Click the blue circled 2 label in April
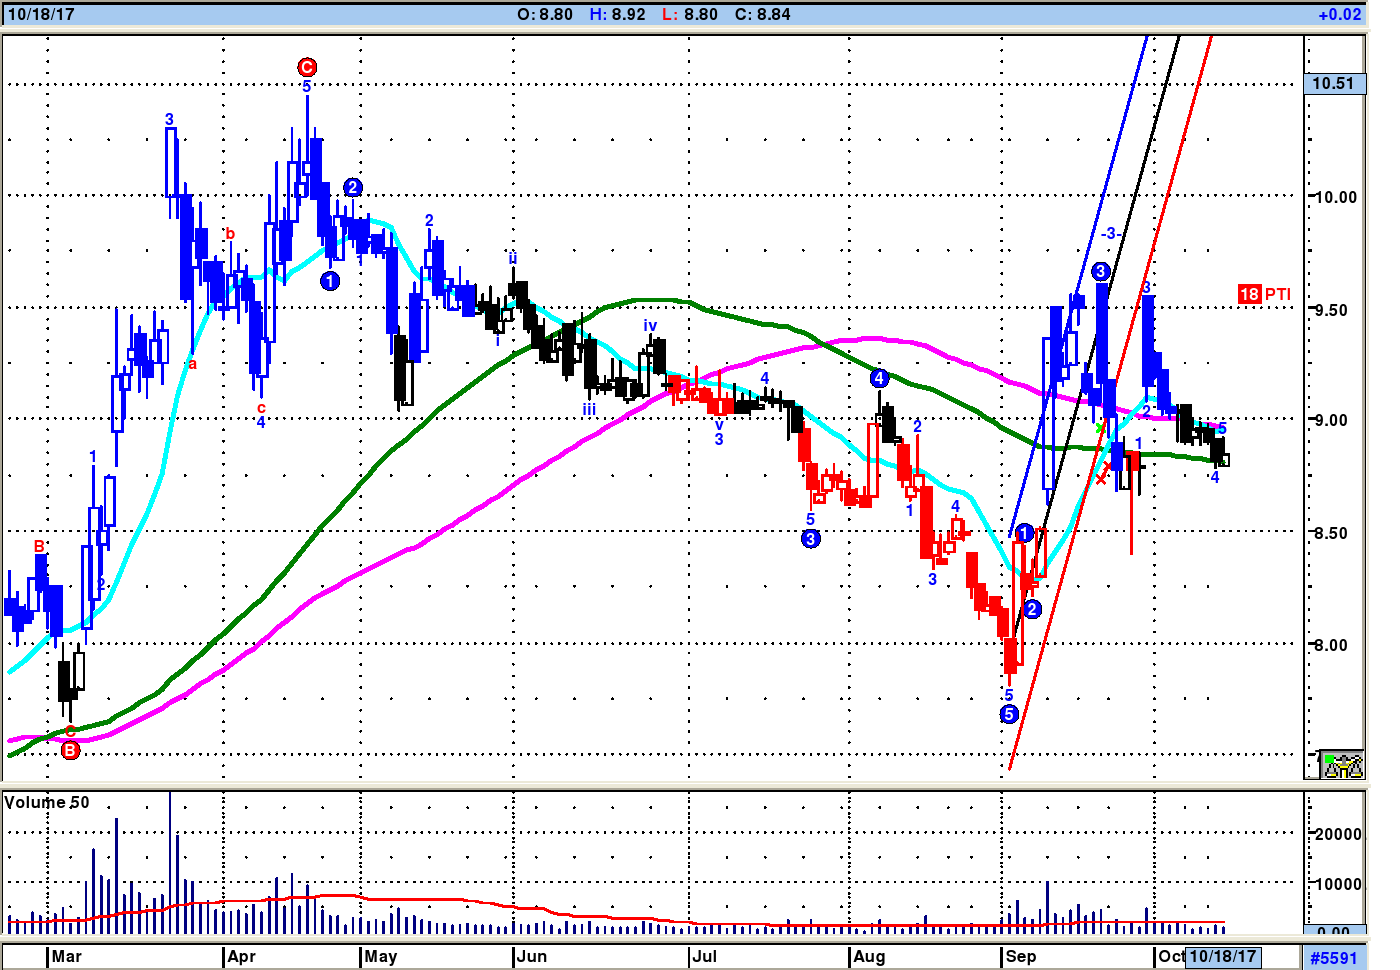Viewport: 1400px width, 970px height. point(352,187)
